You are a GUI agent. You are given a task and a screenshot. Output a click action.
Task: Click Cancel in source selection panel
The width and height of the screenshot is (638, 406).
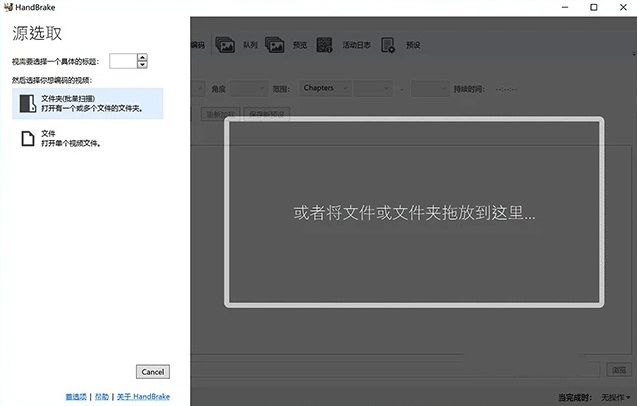tap(153, 371)
